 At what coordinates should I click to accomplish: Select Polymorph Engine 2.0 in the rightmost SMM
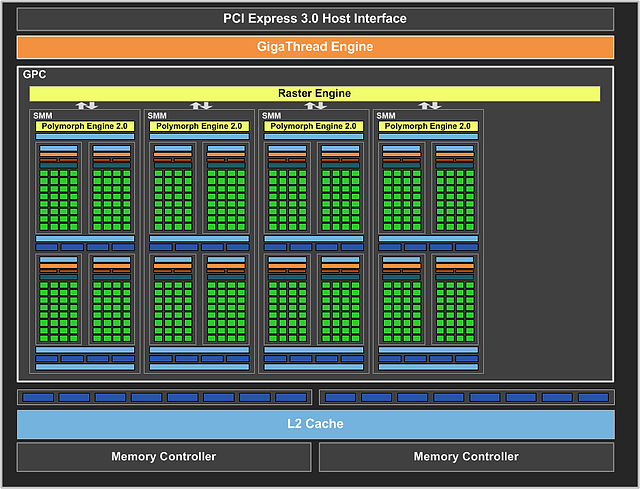coord(428,126)
